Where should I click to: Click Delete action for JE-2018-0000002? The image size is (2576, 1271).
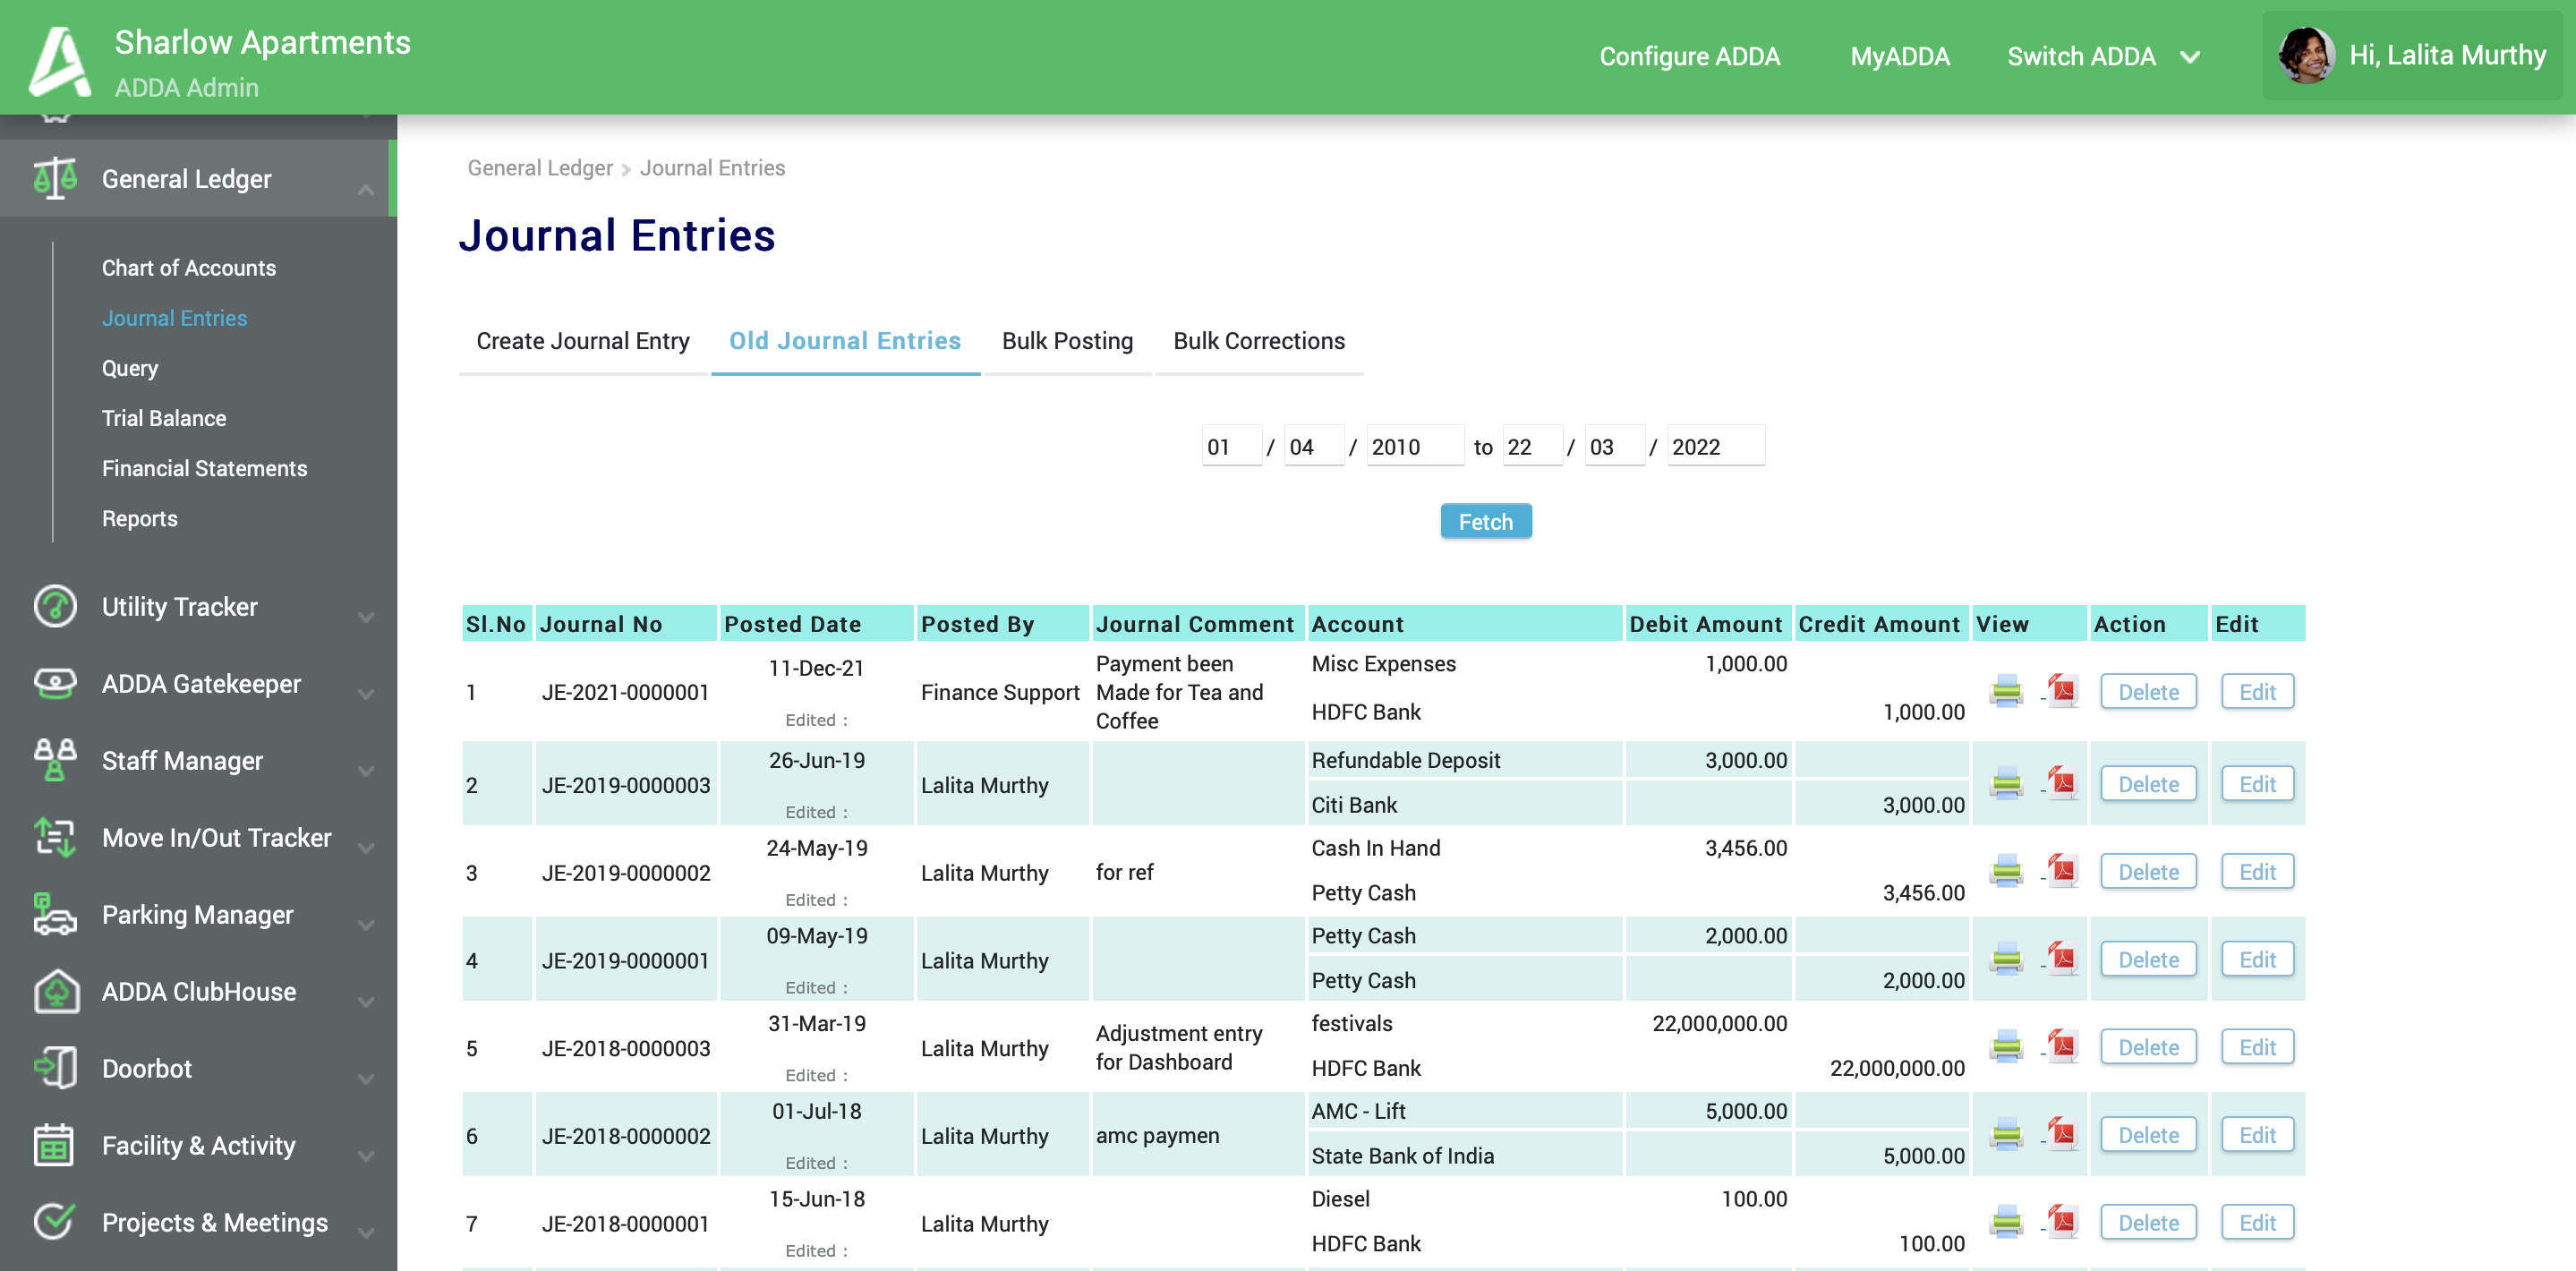pos(2149,1135)
